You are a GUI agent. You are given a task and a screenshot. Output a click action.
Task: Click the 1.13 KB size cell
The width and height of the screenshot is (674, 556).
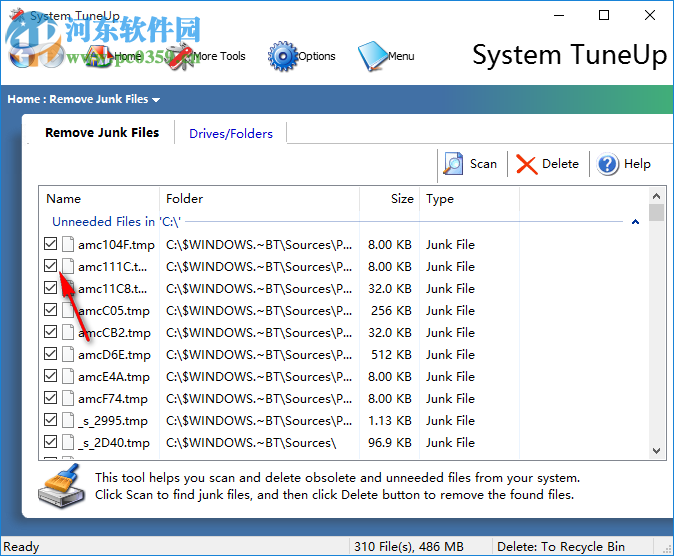(390, 420)
